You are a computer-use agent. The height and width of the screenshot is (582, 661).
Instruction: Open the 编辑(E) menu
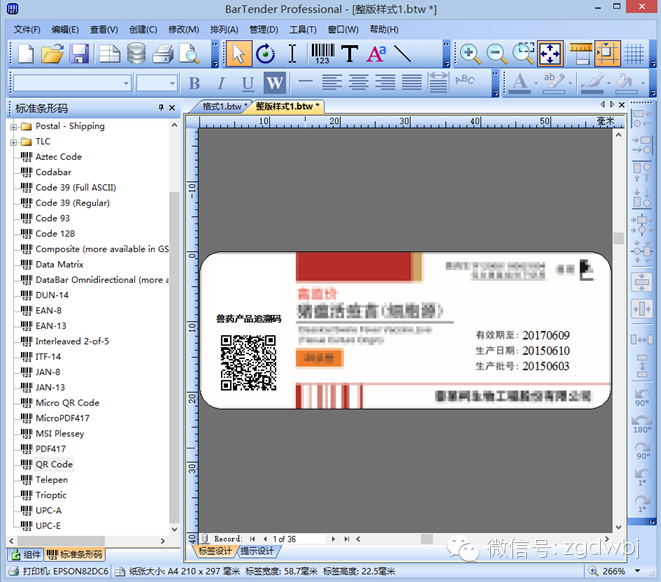(65, 30)
